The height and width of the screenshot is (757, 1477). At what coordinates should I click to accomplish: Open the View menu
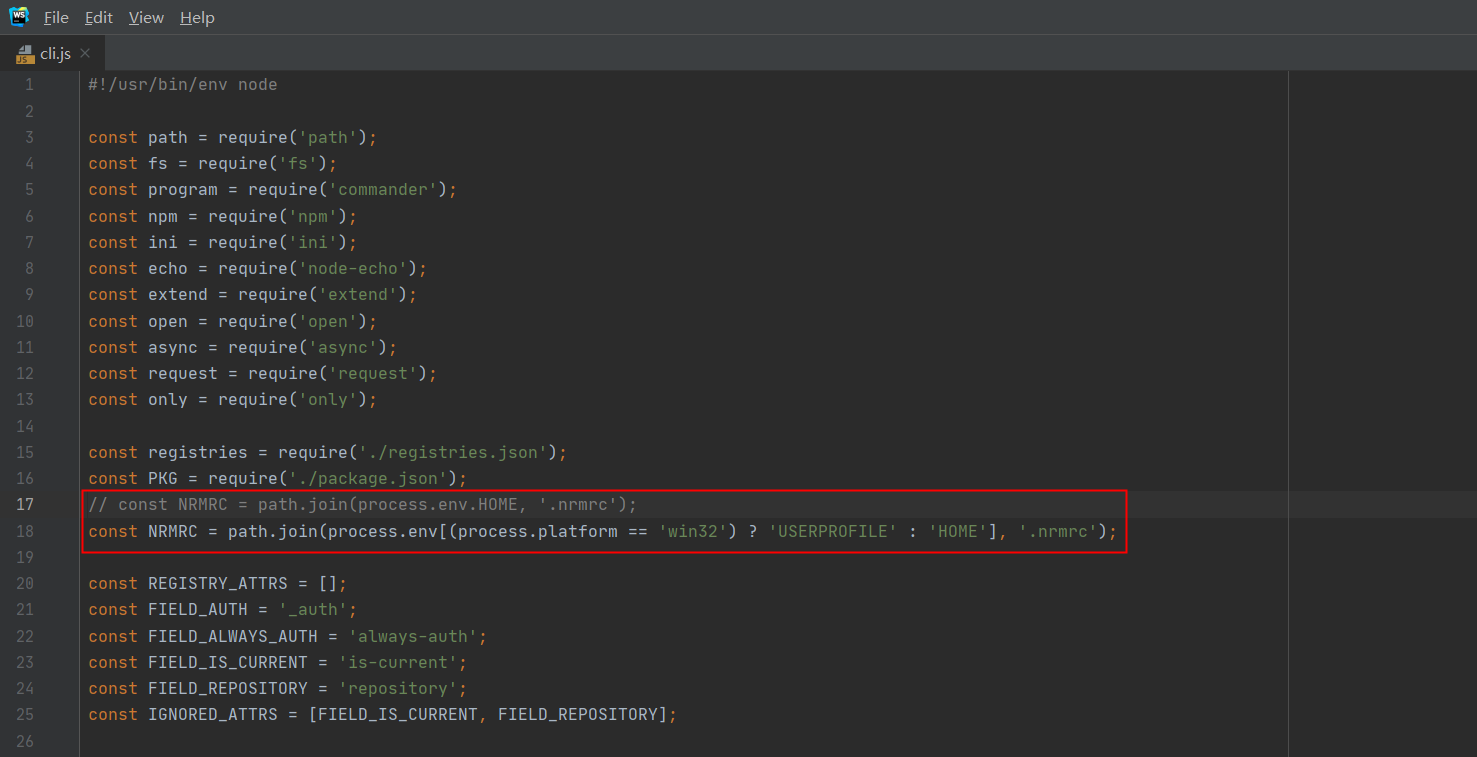pos(146,18)
